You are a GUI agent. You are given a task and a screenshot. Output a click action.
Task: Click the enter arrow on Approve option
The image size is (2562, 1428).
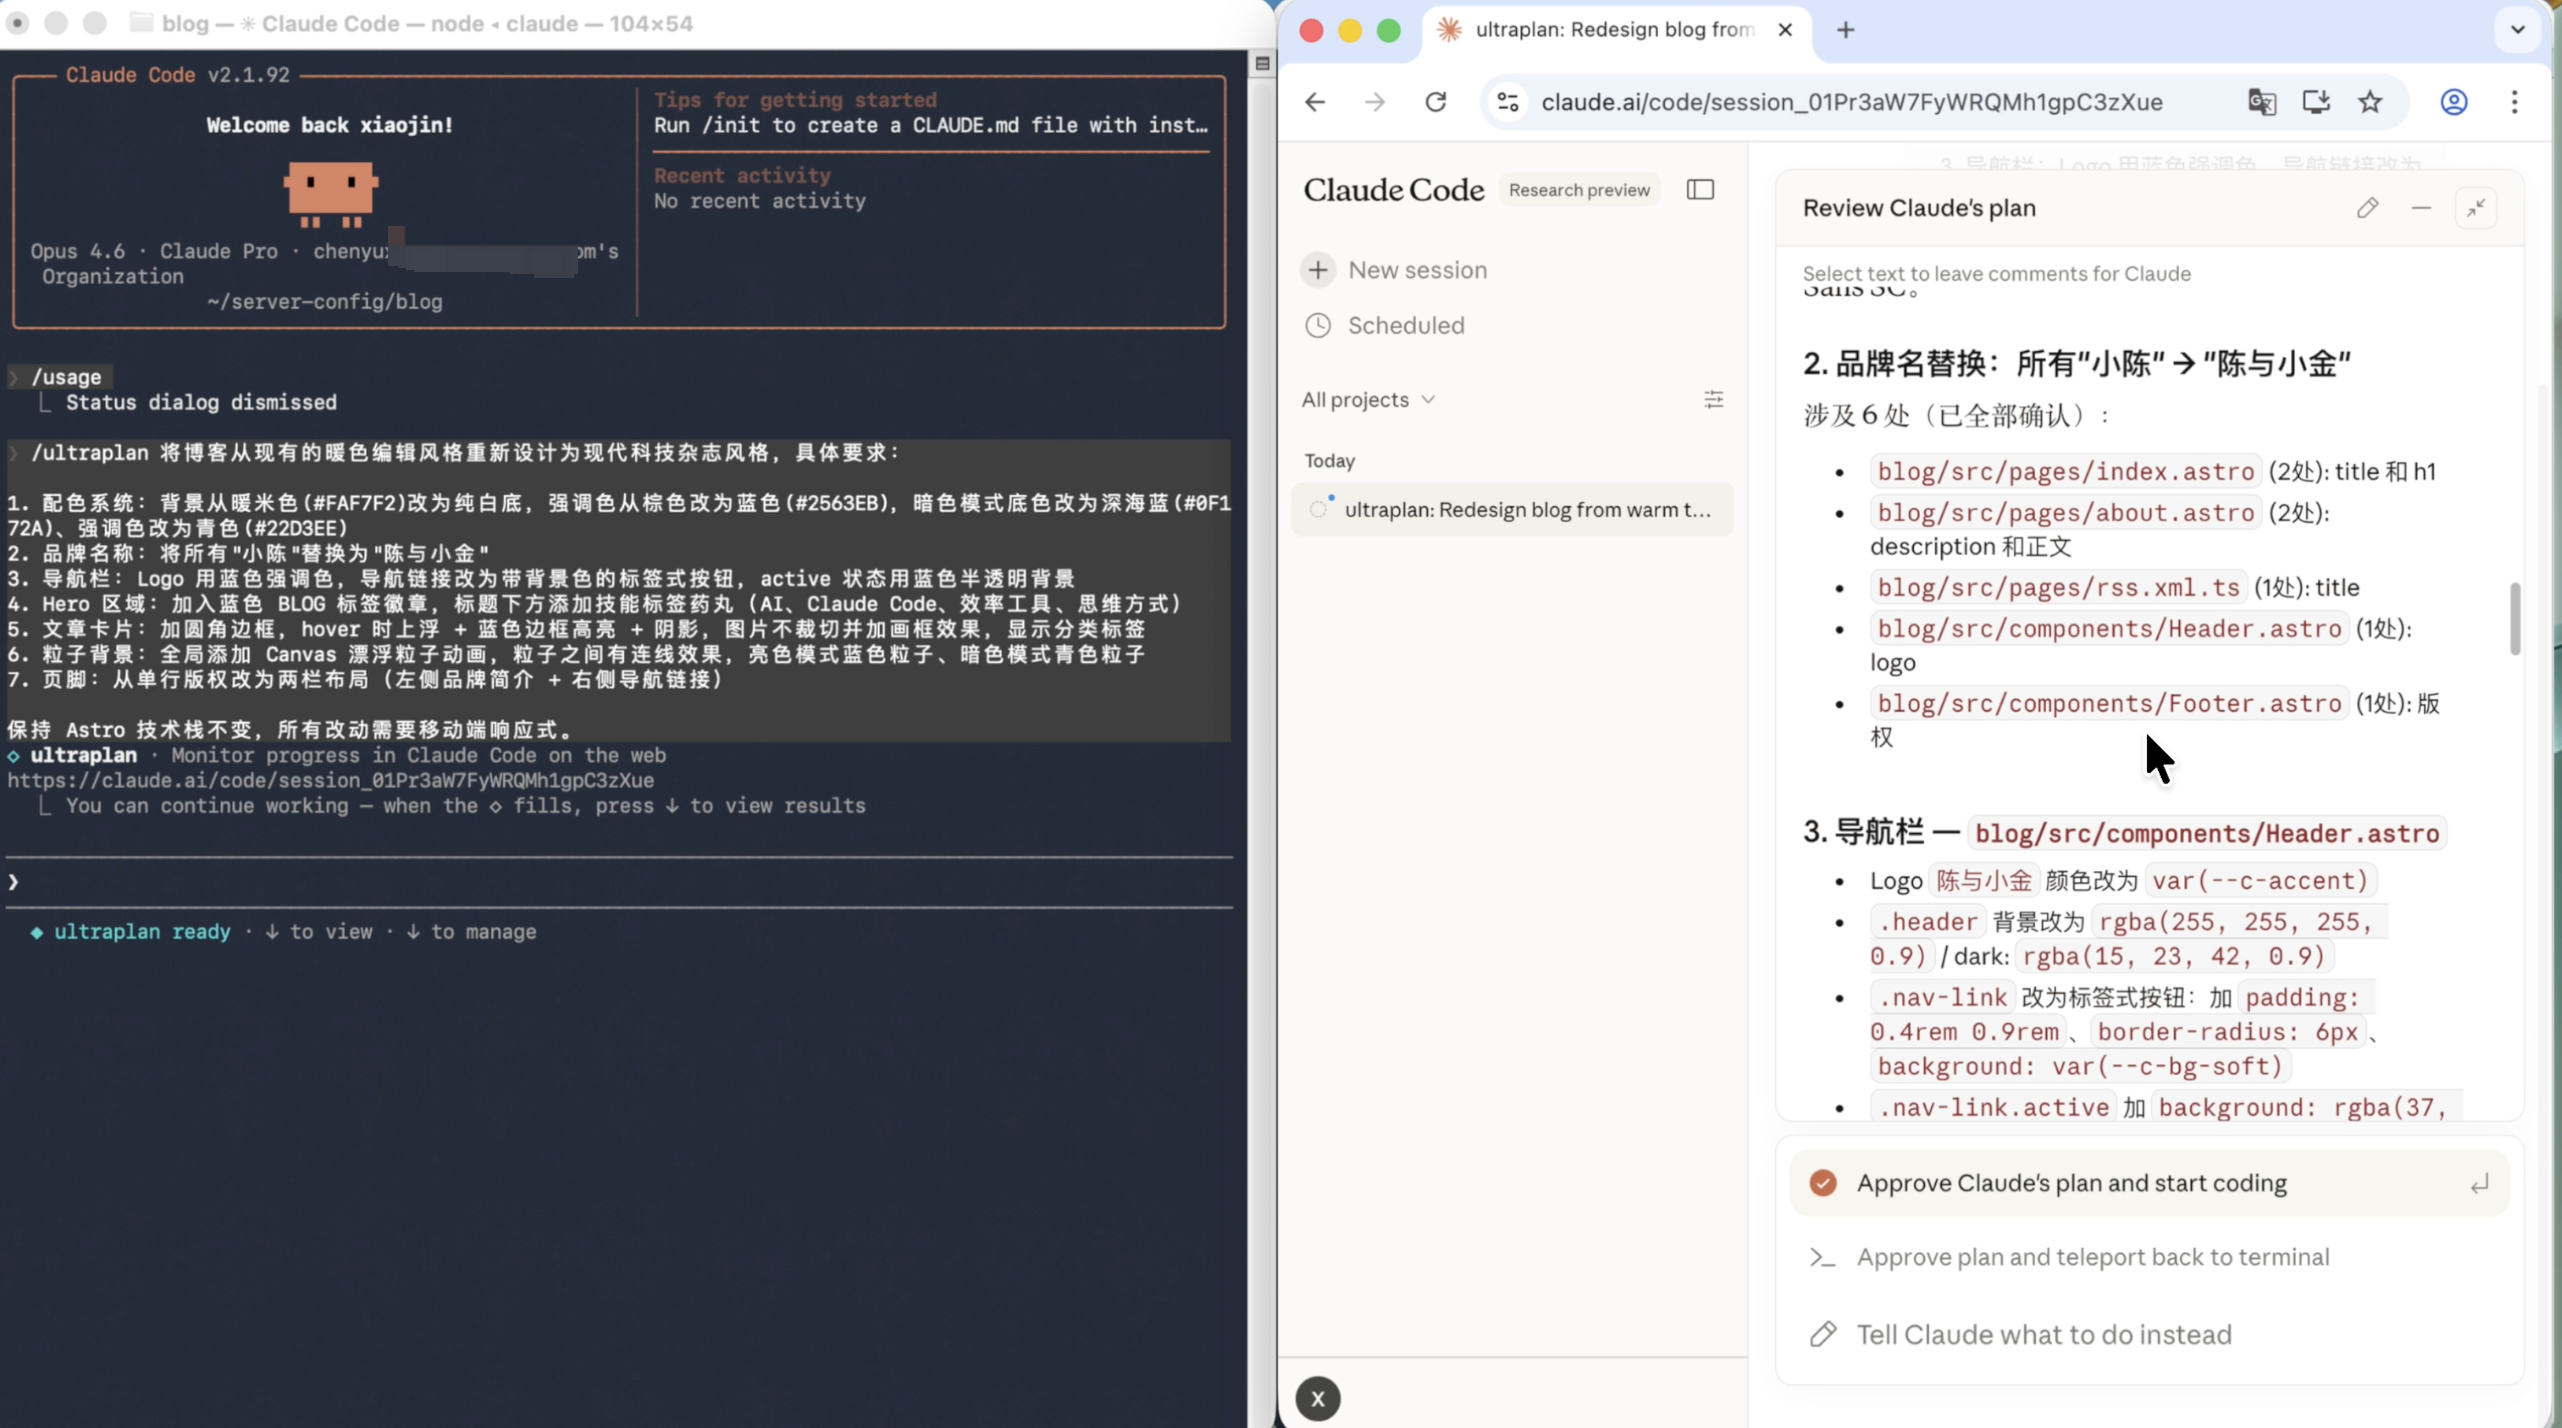point(2479,1184)
